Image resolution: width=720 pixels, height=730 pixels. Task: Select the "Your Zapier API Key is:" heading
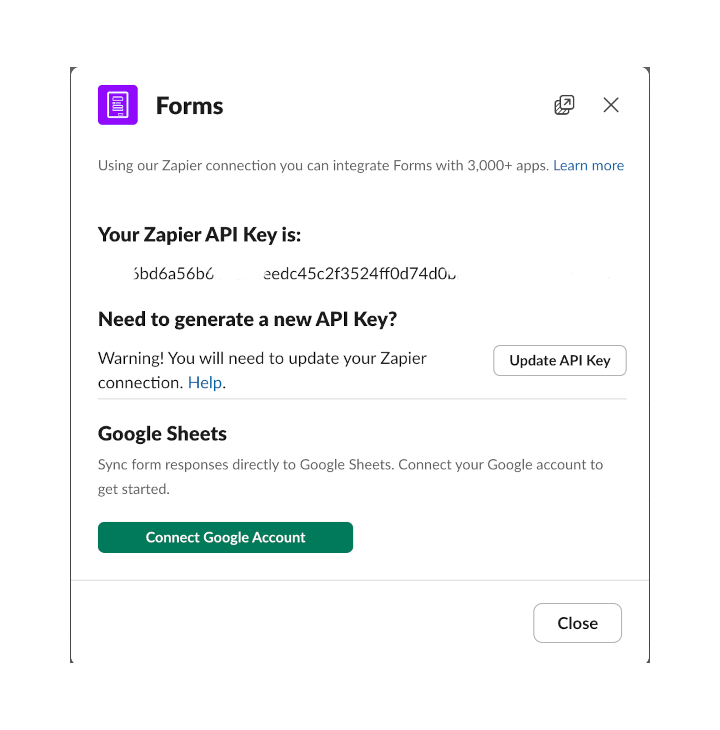point(199,235)
